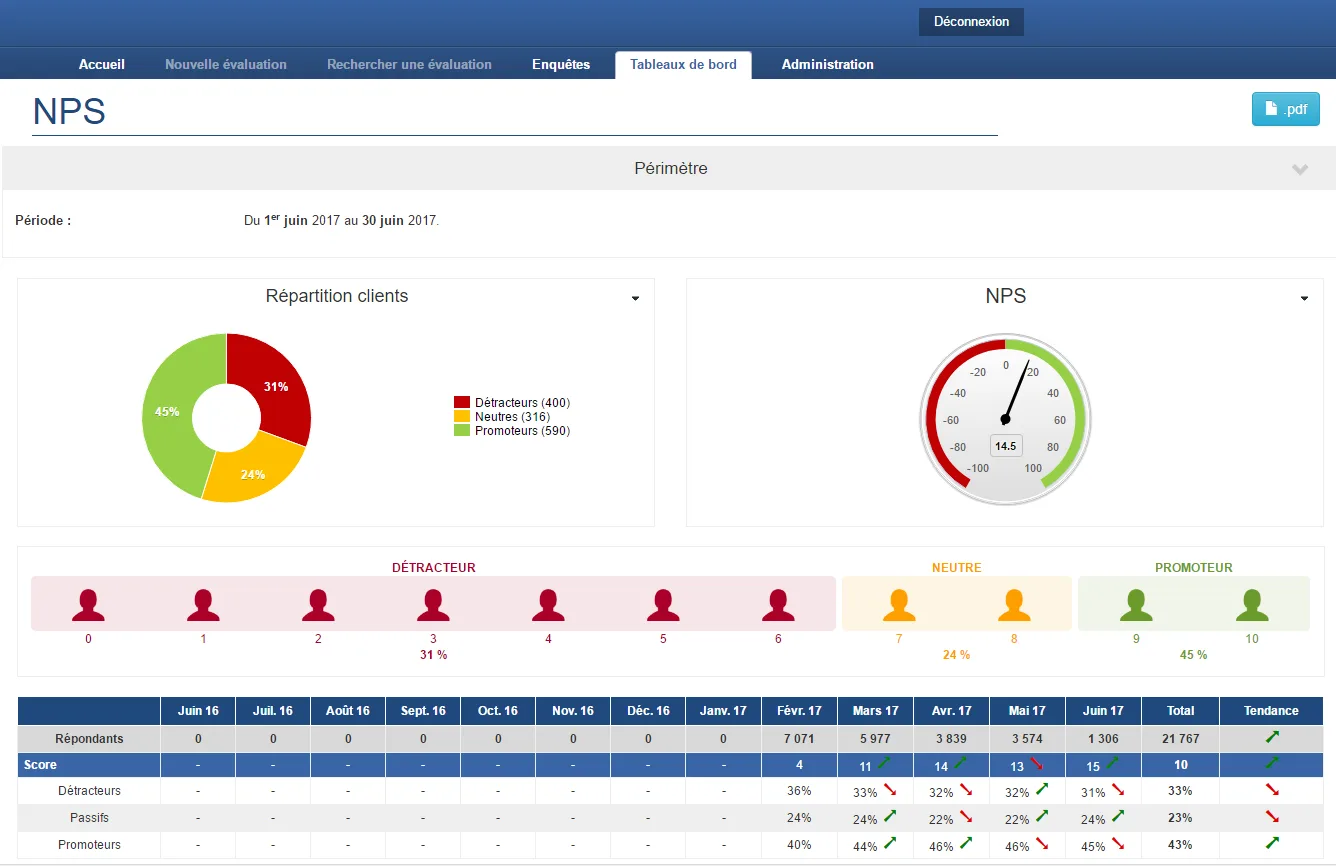Open the Accueil tab

pyautogui.click(x=102, y=64)
